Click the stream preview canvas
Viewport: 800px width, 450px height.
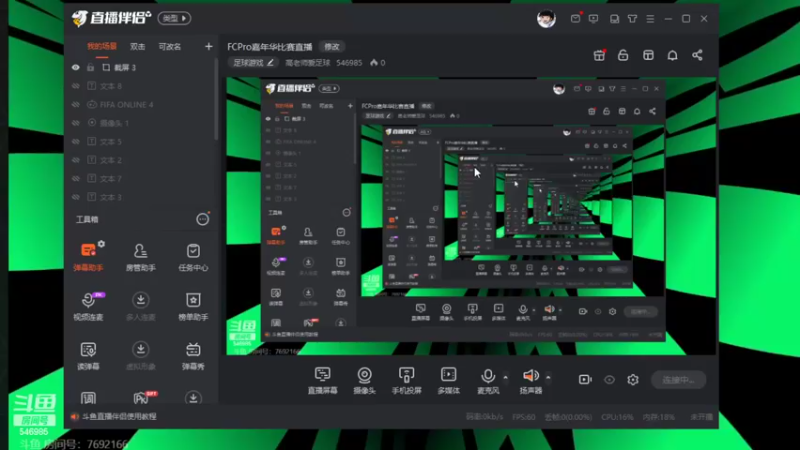point(471,216)
